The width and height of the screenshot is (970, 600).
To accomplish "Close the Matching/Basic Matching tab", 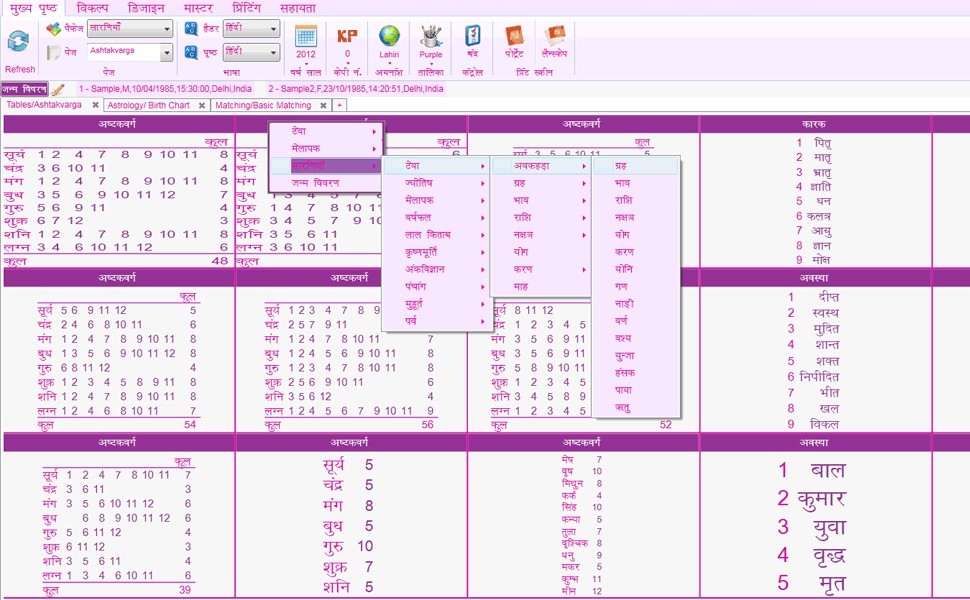I will pyautogui.click(x=323, y=106).
